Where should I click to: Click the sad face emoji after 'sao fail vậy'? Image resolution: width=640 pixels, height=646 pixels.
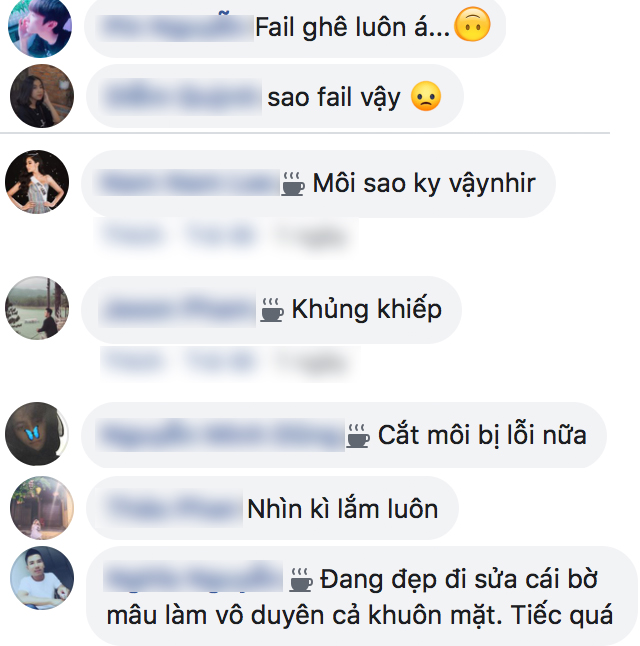click(x=426, y=96)
